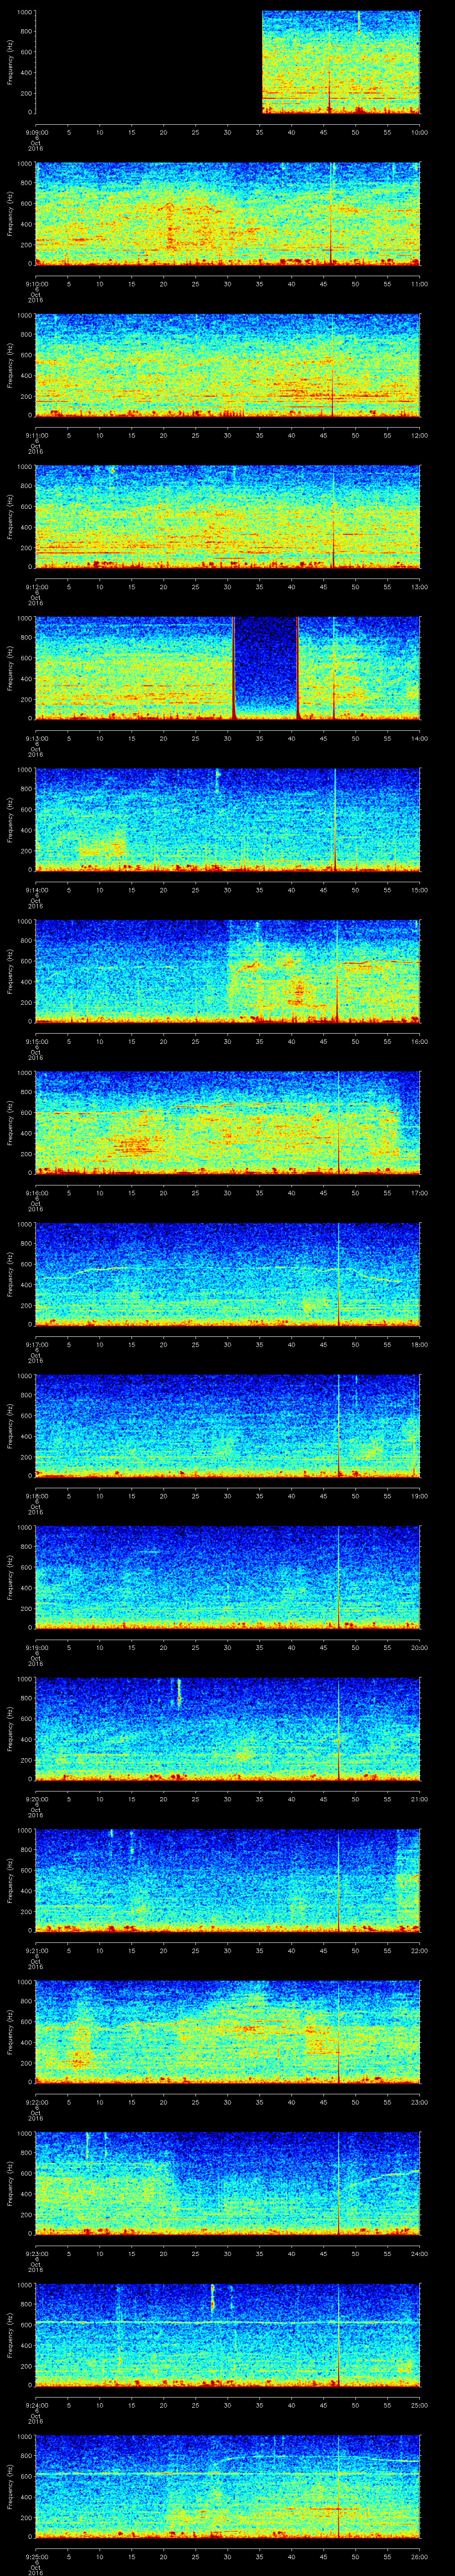The image size is (455, 2576).
Task: Click the 17:00 end time label
Action: 420,1193
